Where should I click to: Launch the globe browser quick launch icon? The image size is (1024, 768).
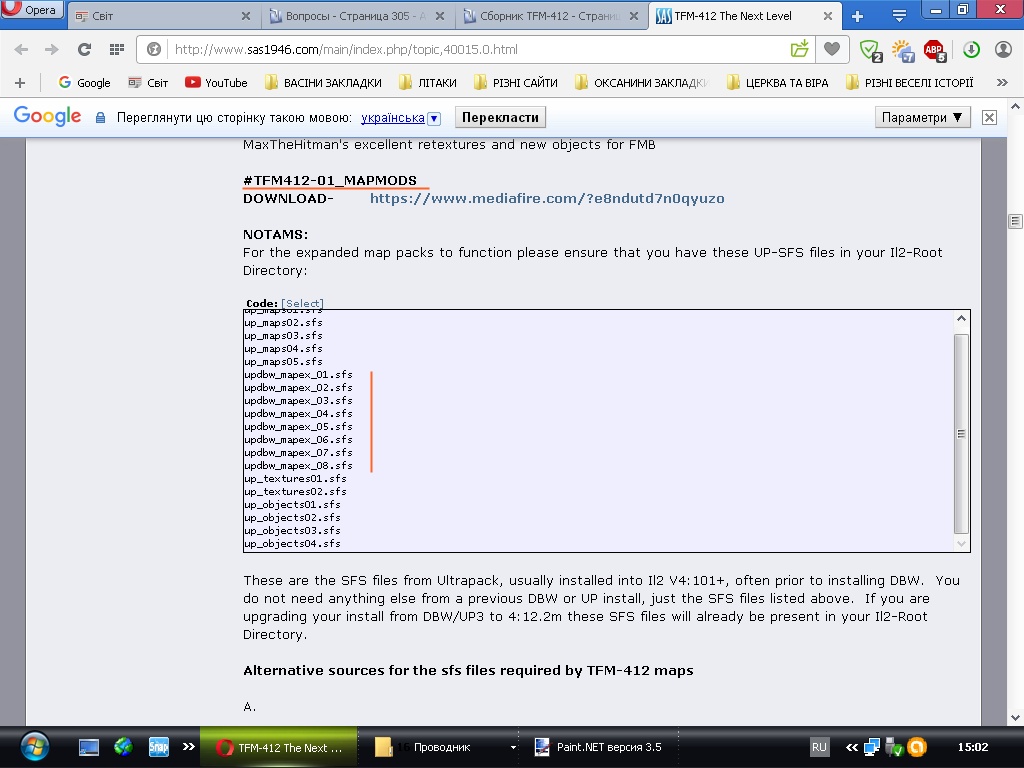tap(123, 746)
